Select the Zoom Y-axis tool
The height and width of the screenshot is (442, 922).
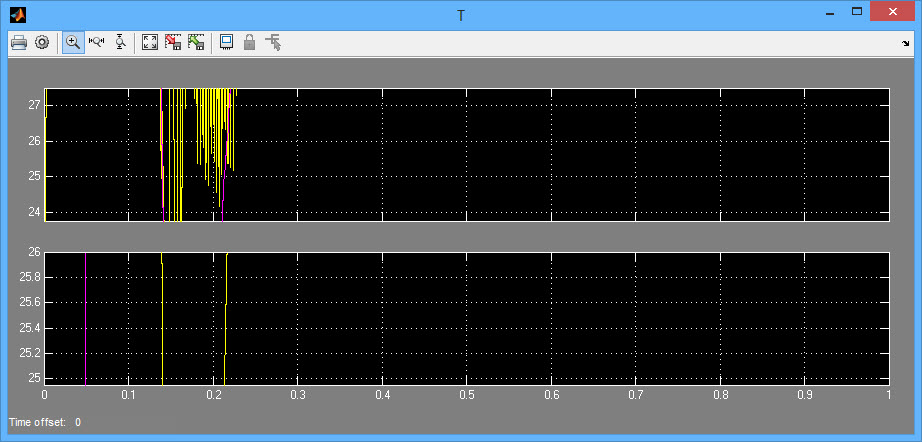(x=121, y=42)
